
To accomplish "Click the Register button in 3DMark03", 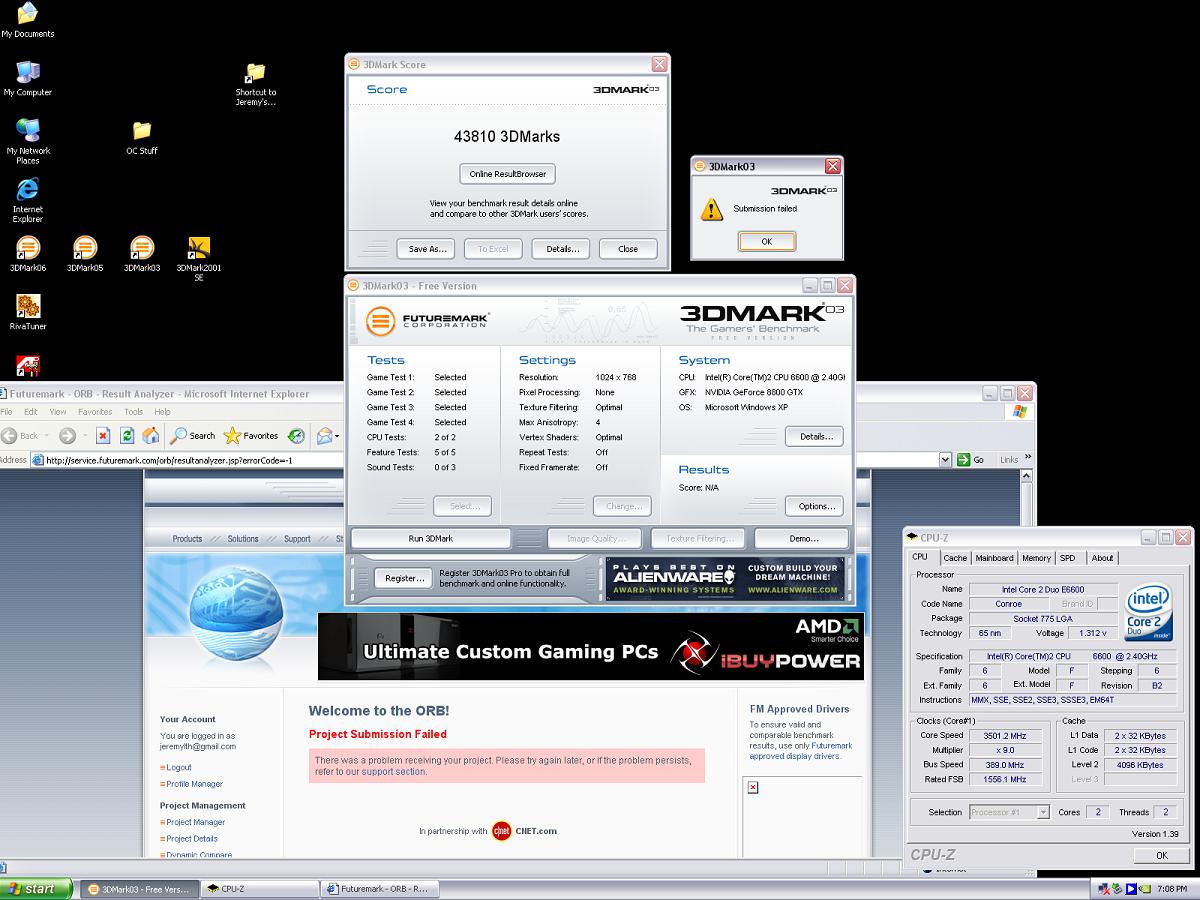I will click(404, 578).
